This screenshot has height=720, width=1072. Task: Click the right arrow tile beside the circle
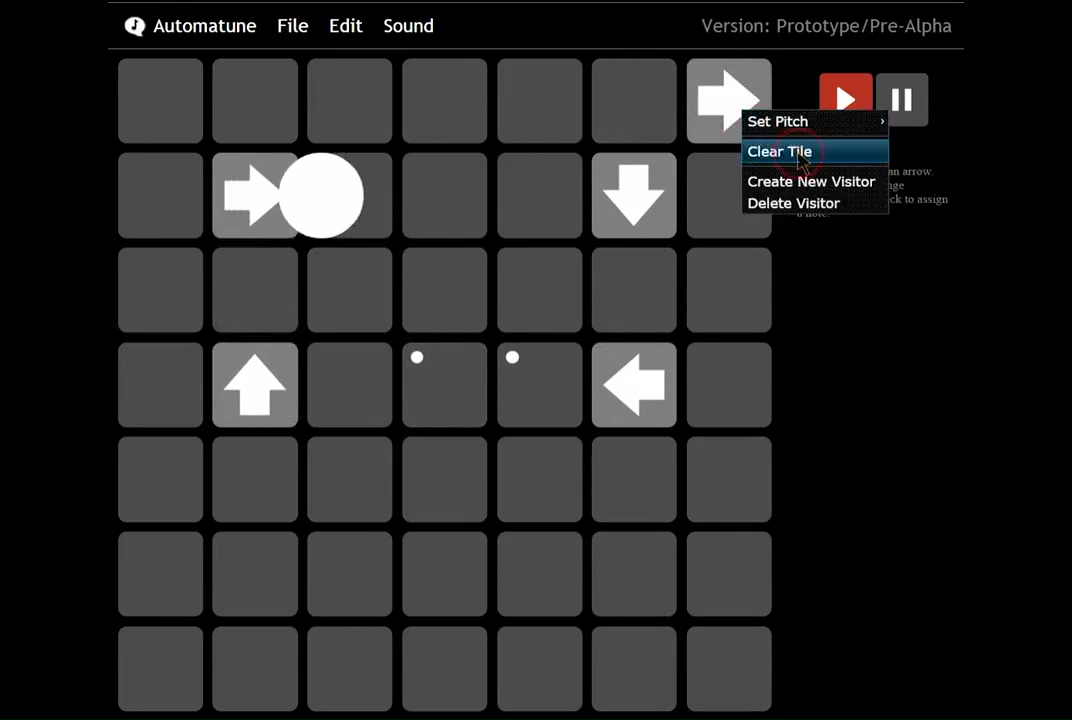click(x=246, y=196)
